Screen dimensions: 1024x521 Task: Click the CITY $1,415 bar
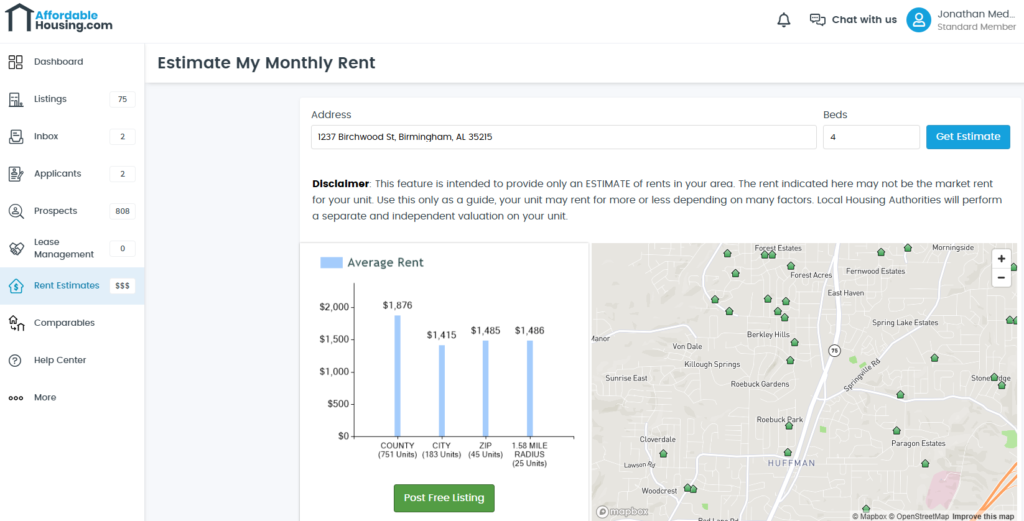[x=441, y=390]
